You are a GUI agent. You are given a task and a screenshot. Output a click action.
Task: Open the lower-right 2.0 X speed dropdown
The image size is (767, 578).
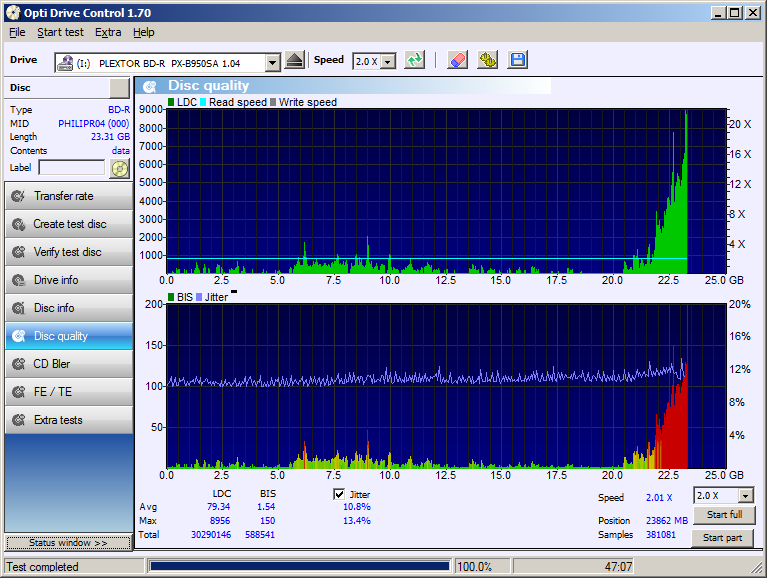[745, 496]
